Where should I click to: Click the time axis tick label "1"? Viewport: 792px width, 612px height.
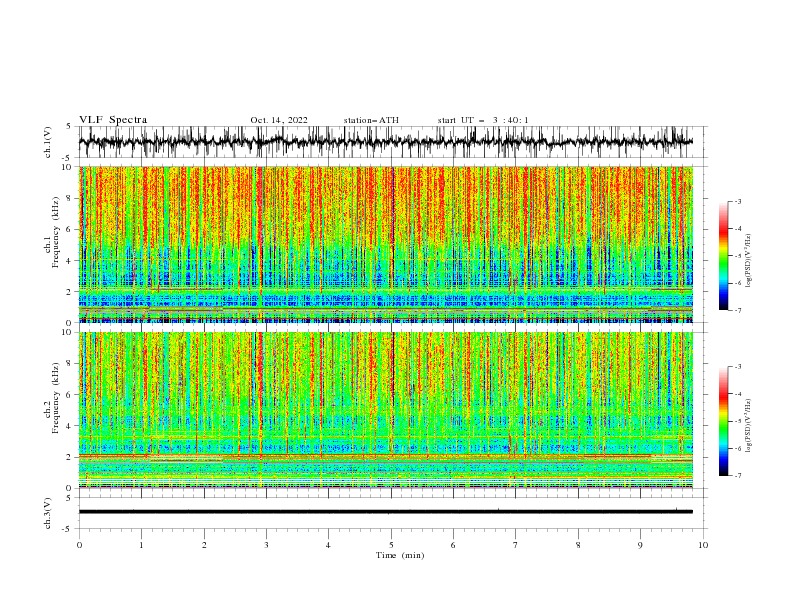click(141, 545)
